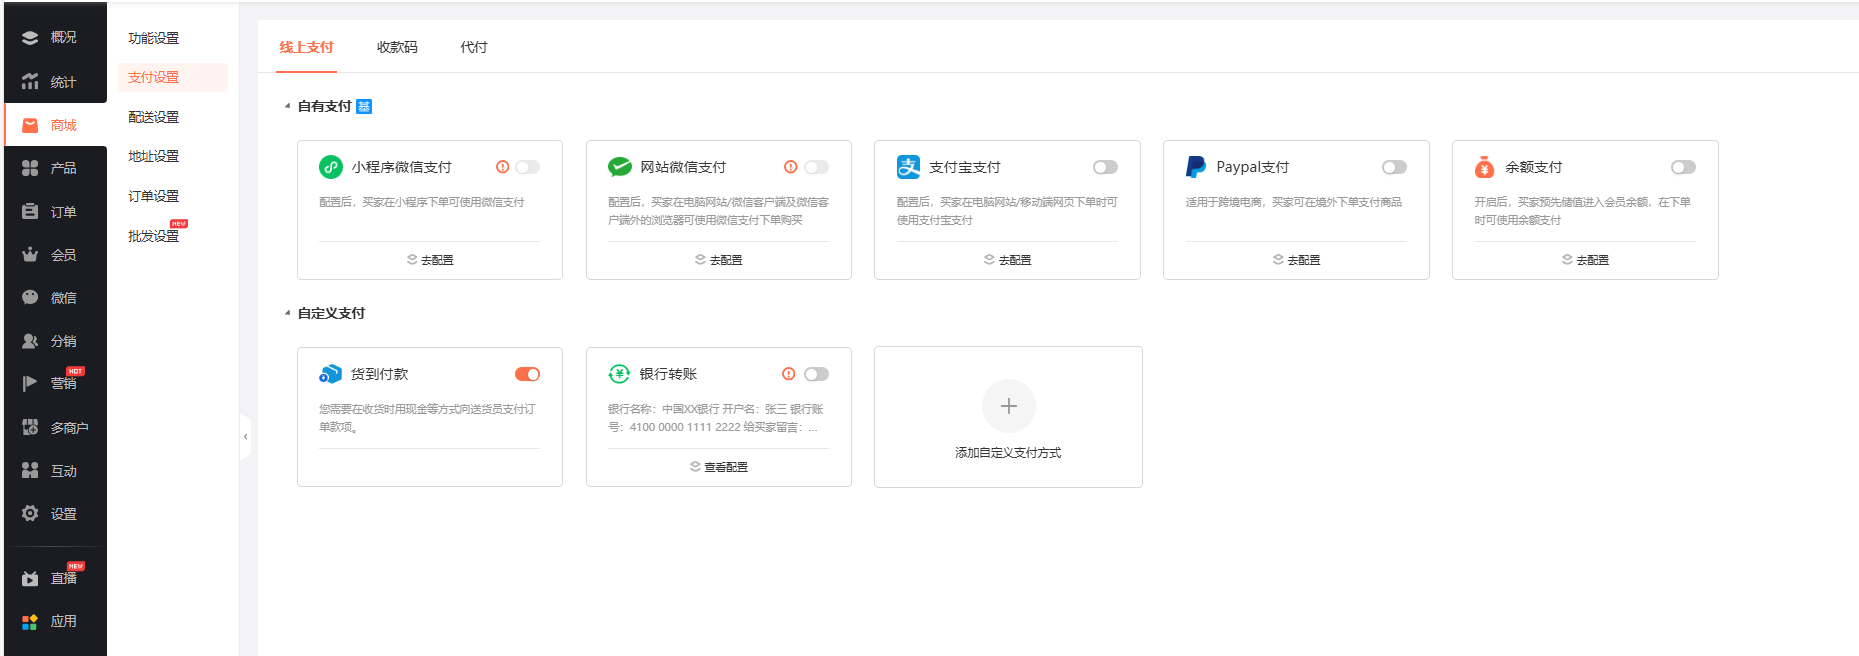Click the Paypal logo icon
Screen dimensions: 1859x656
pos(1196,167)
